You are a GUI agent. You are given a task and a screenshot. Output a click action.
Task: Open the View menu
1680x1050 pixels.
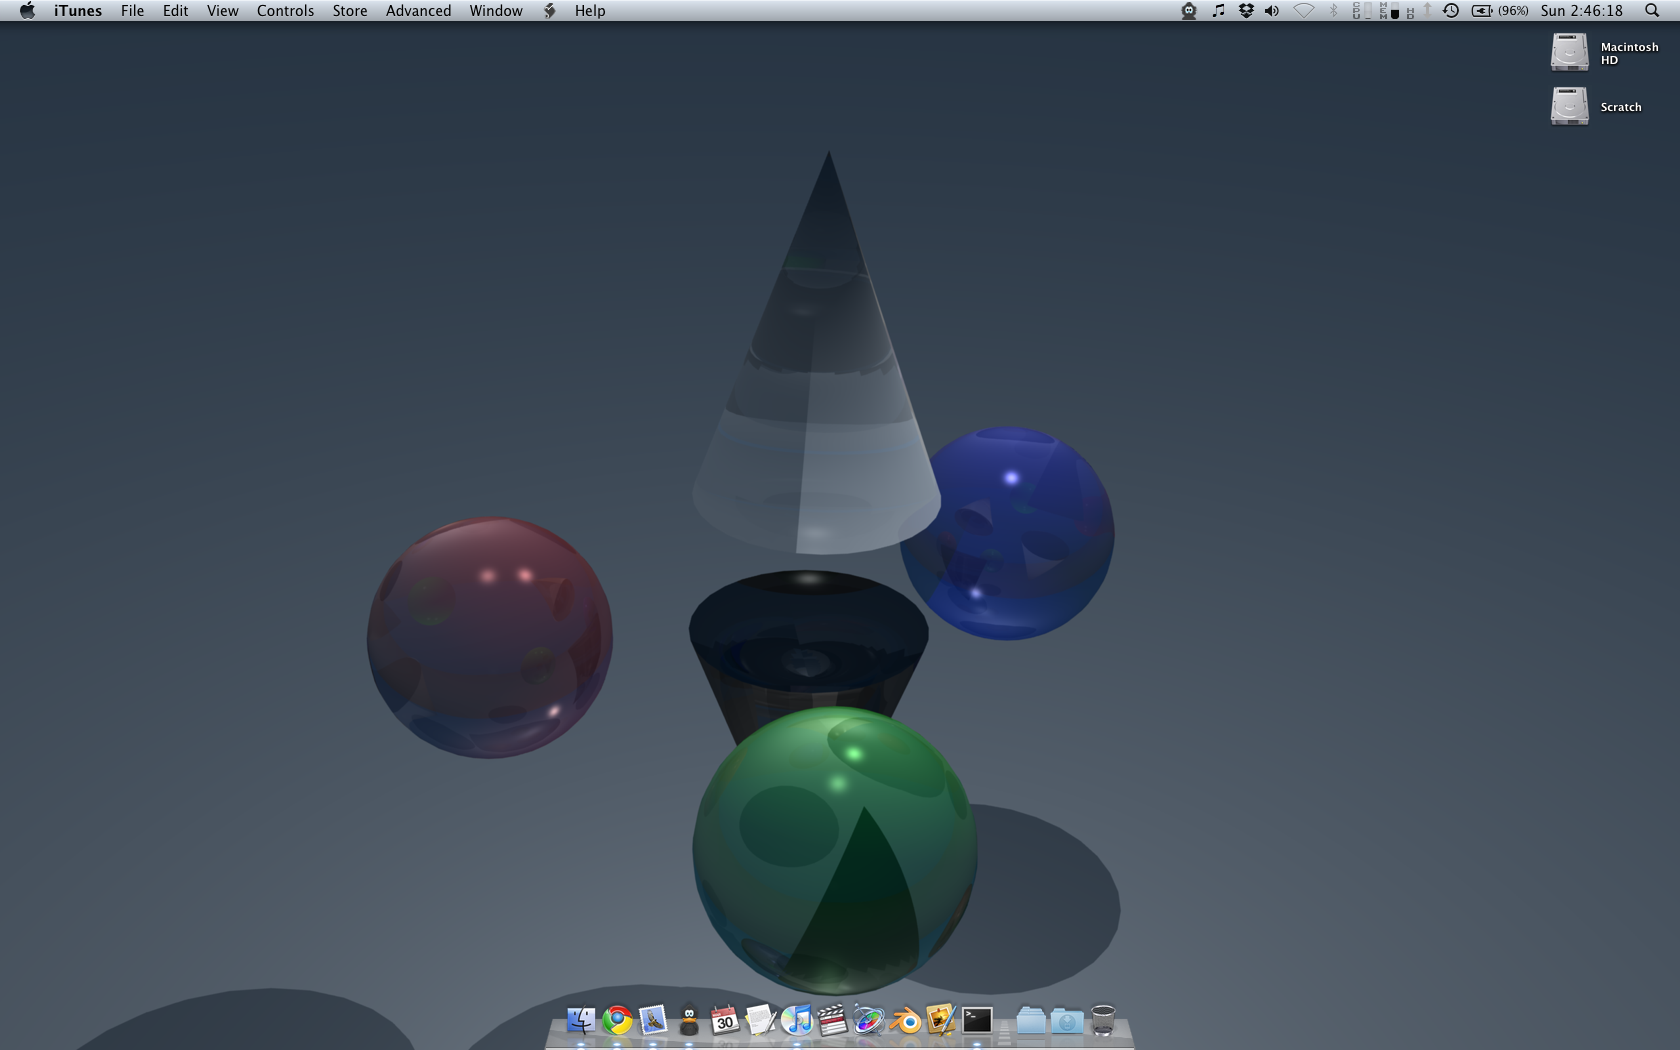(223, 11)
